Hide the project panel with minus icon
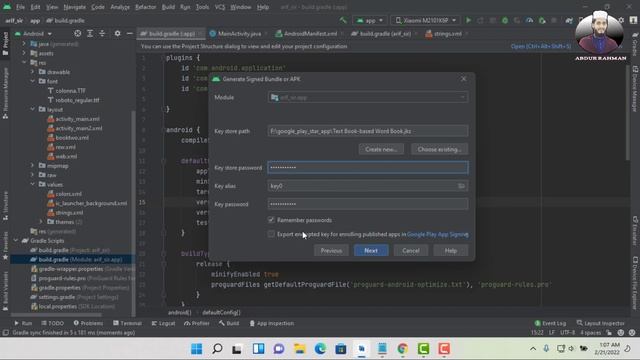 129,33
